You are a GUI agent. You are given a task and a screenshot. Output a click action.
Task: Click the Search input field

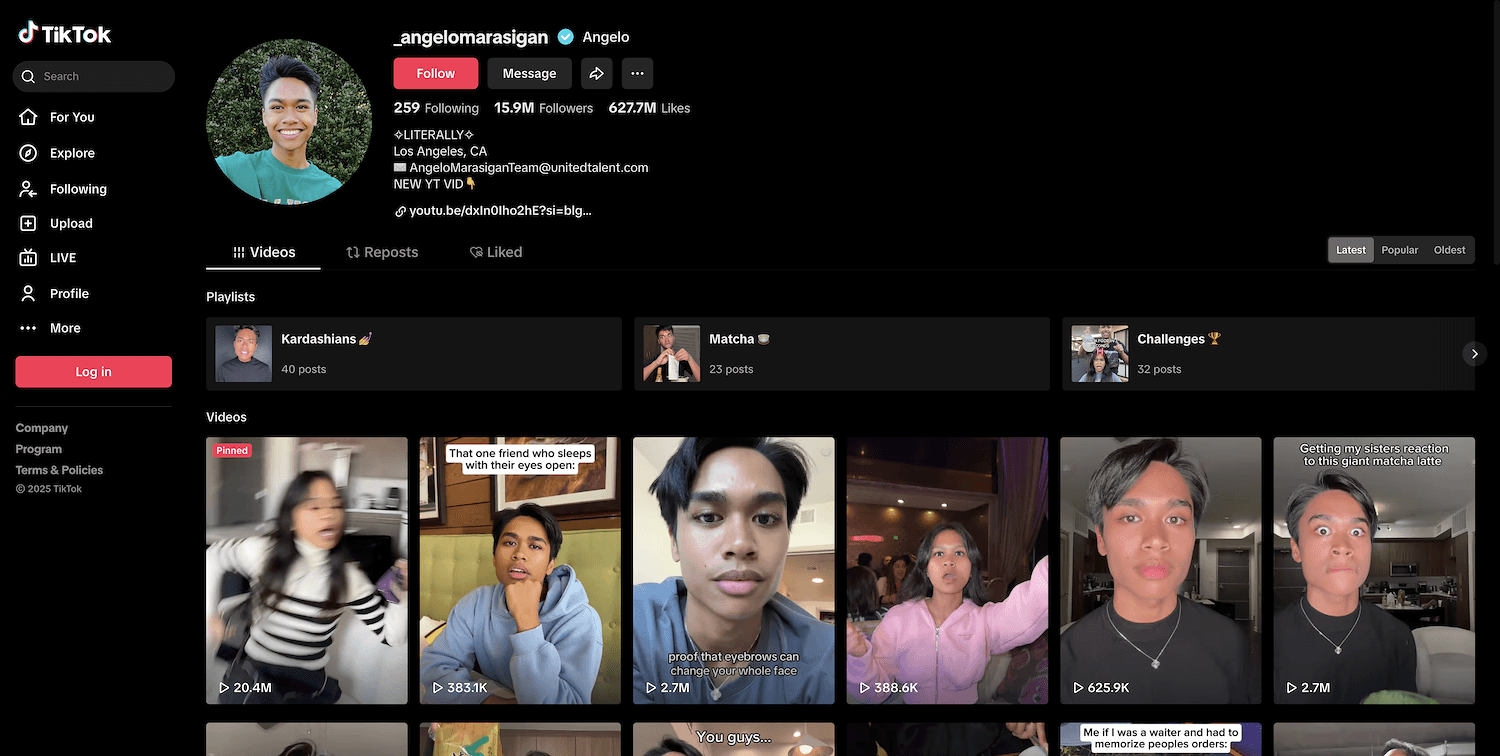pyautogui.click(x=100, y=76)
